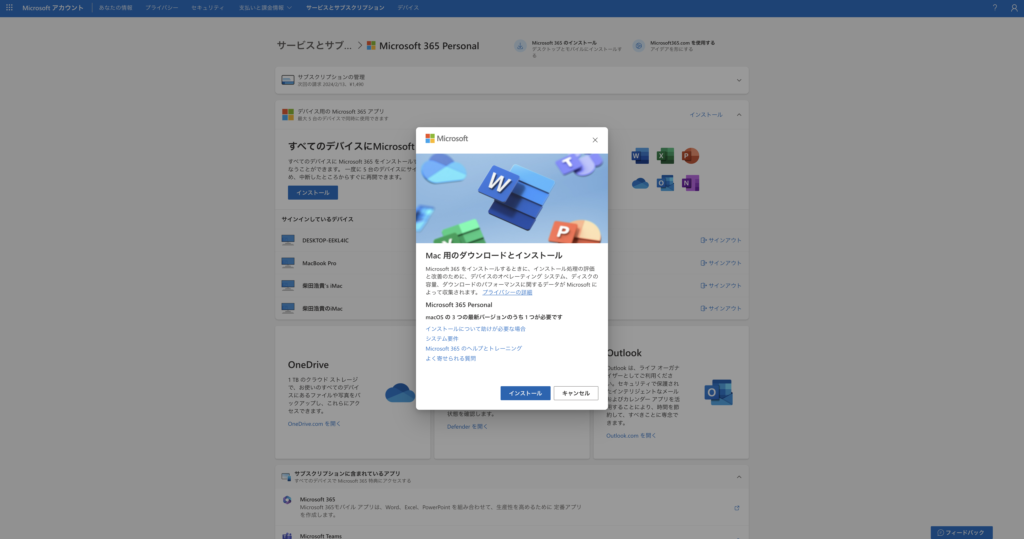Open the account profile avatar icon
Image resolution: width=1024 pixels, height=539 pixels.
click(x=1014, y=8)
